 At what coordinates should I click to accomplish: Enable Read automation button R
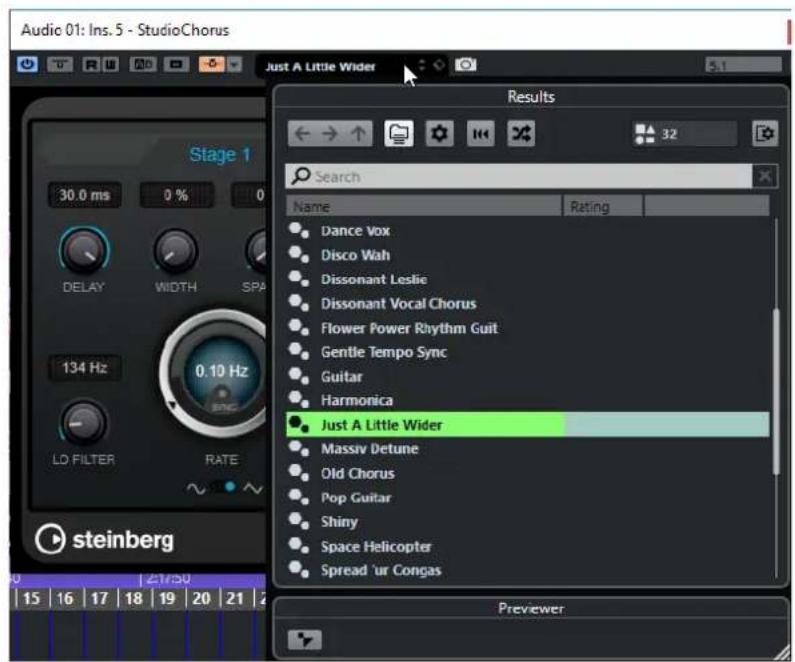tap(91, 64)
